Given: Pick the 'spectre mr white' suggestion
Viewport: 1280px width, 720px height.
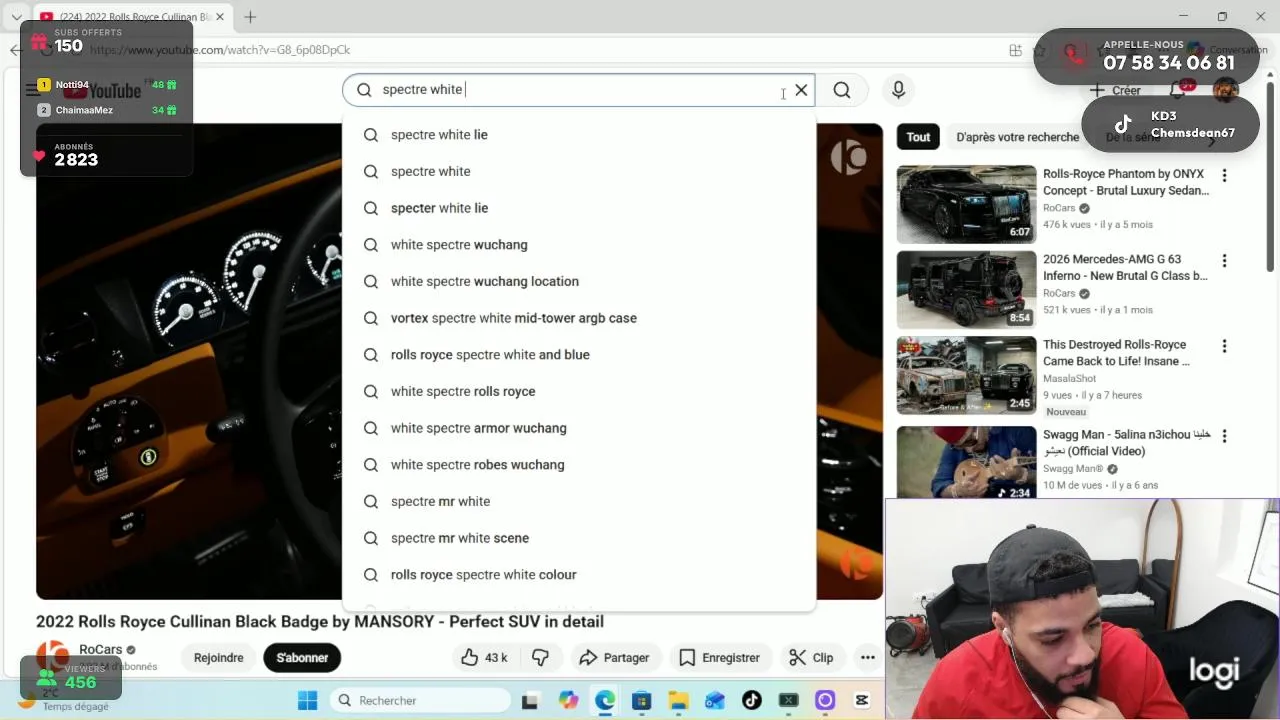Looking at the screenshot, I should coord(579,501).
